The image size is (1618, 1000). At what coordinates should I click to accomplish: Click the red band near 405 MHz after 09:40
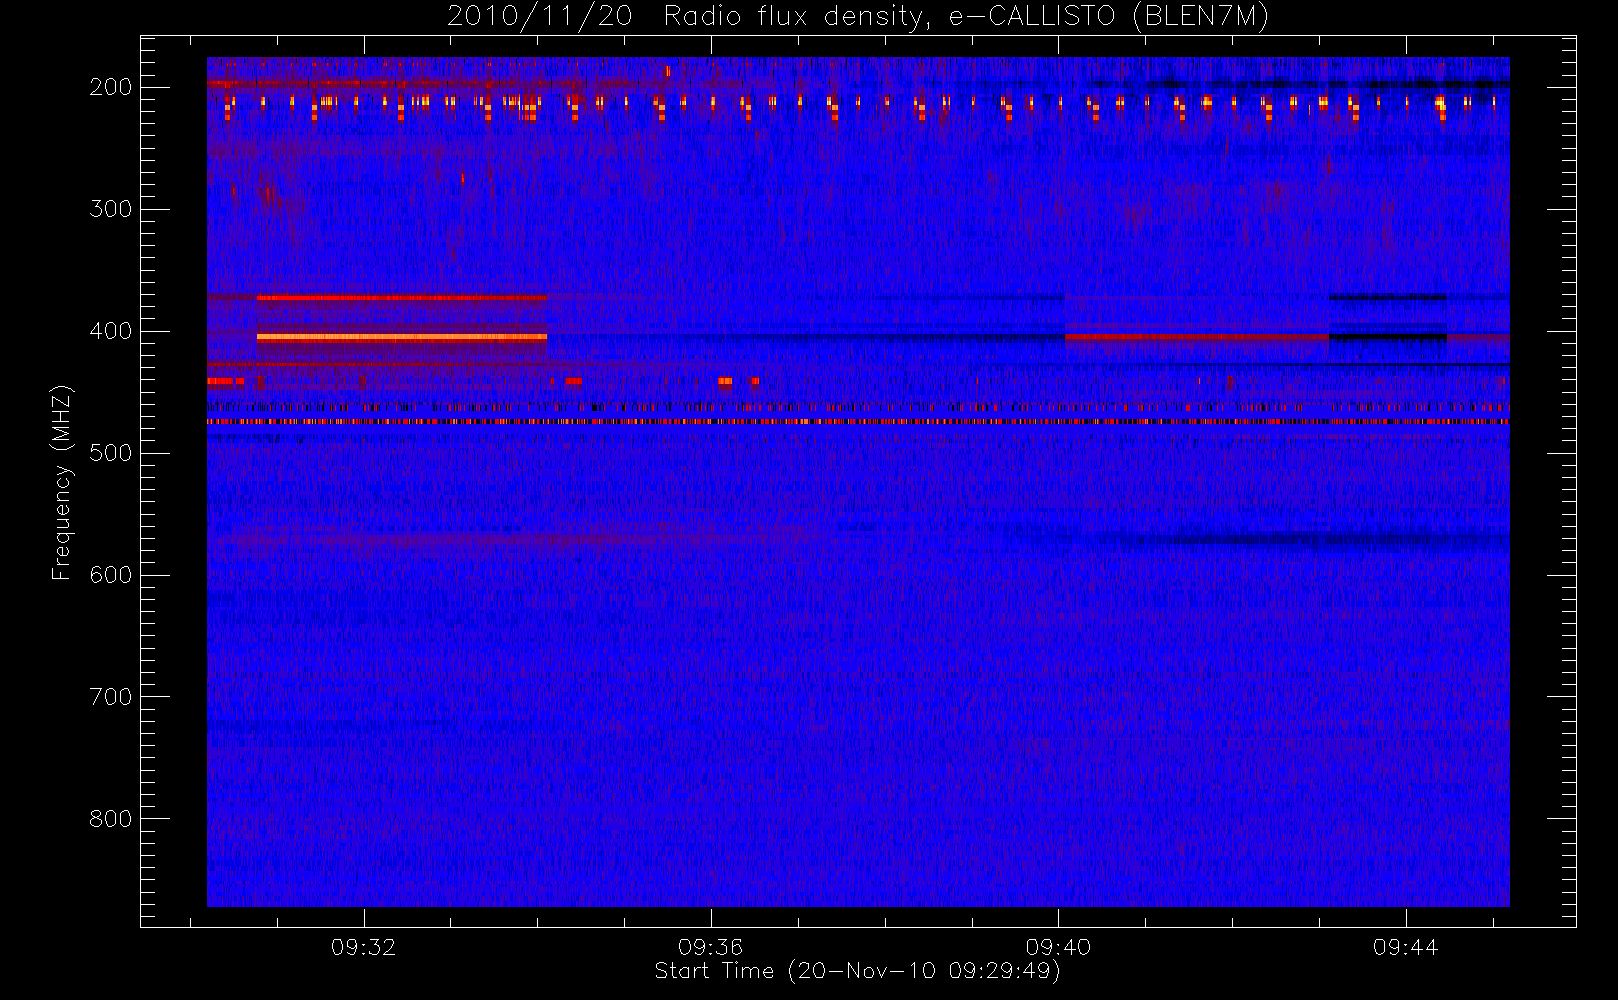point(1197,337)
